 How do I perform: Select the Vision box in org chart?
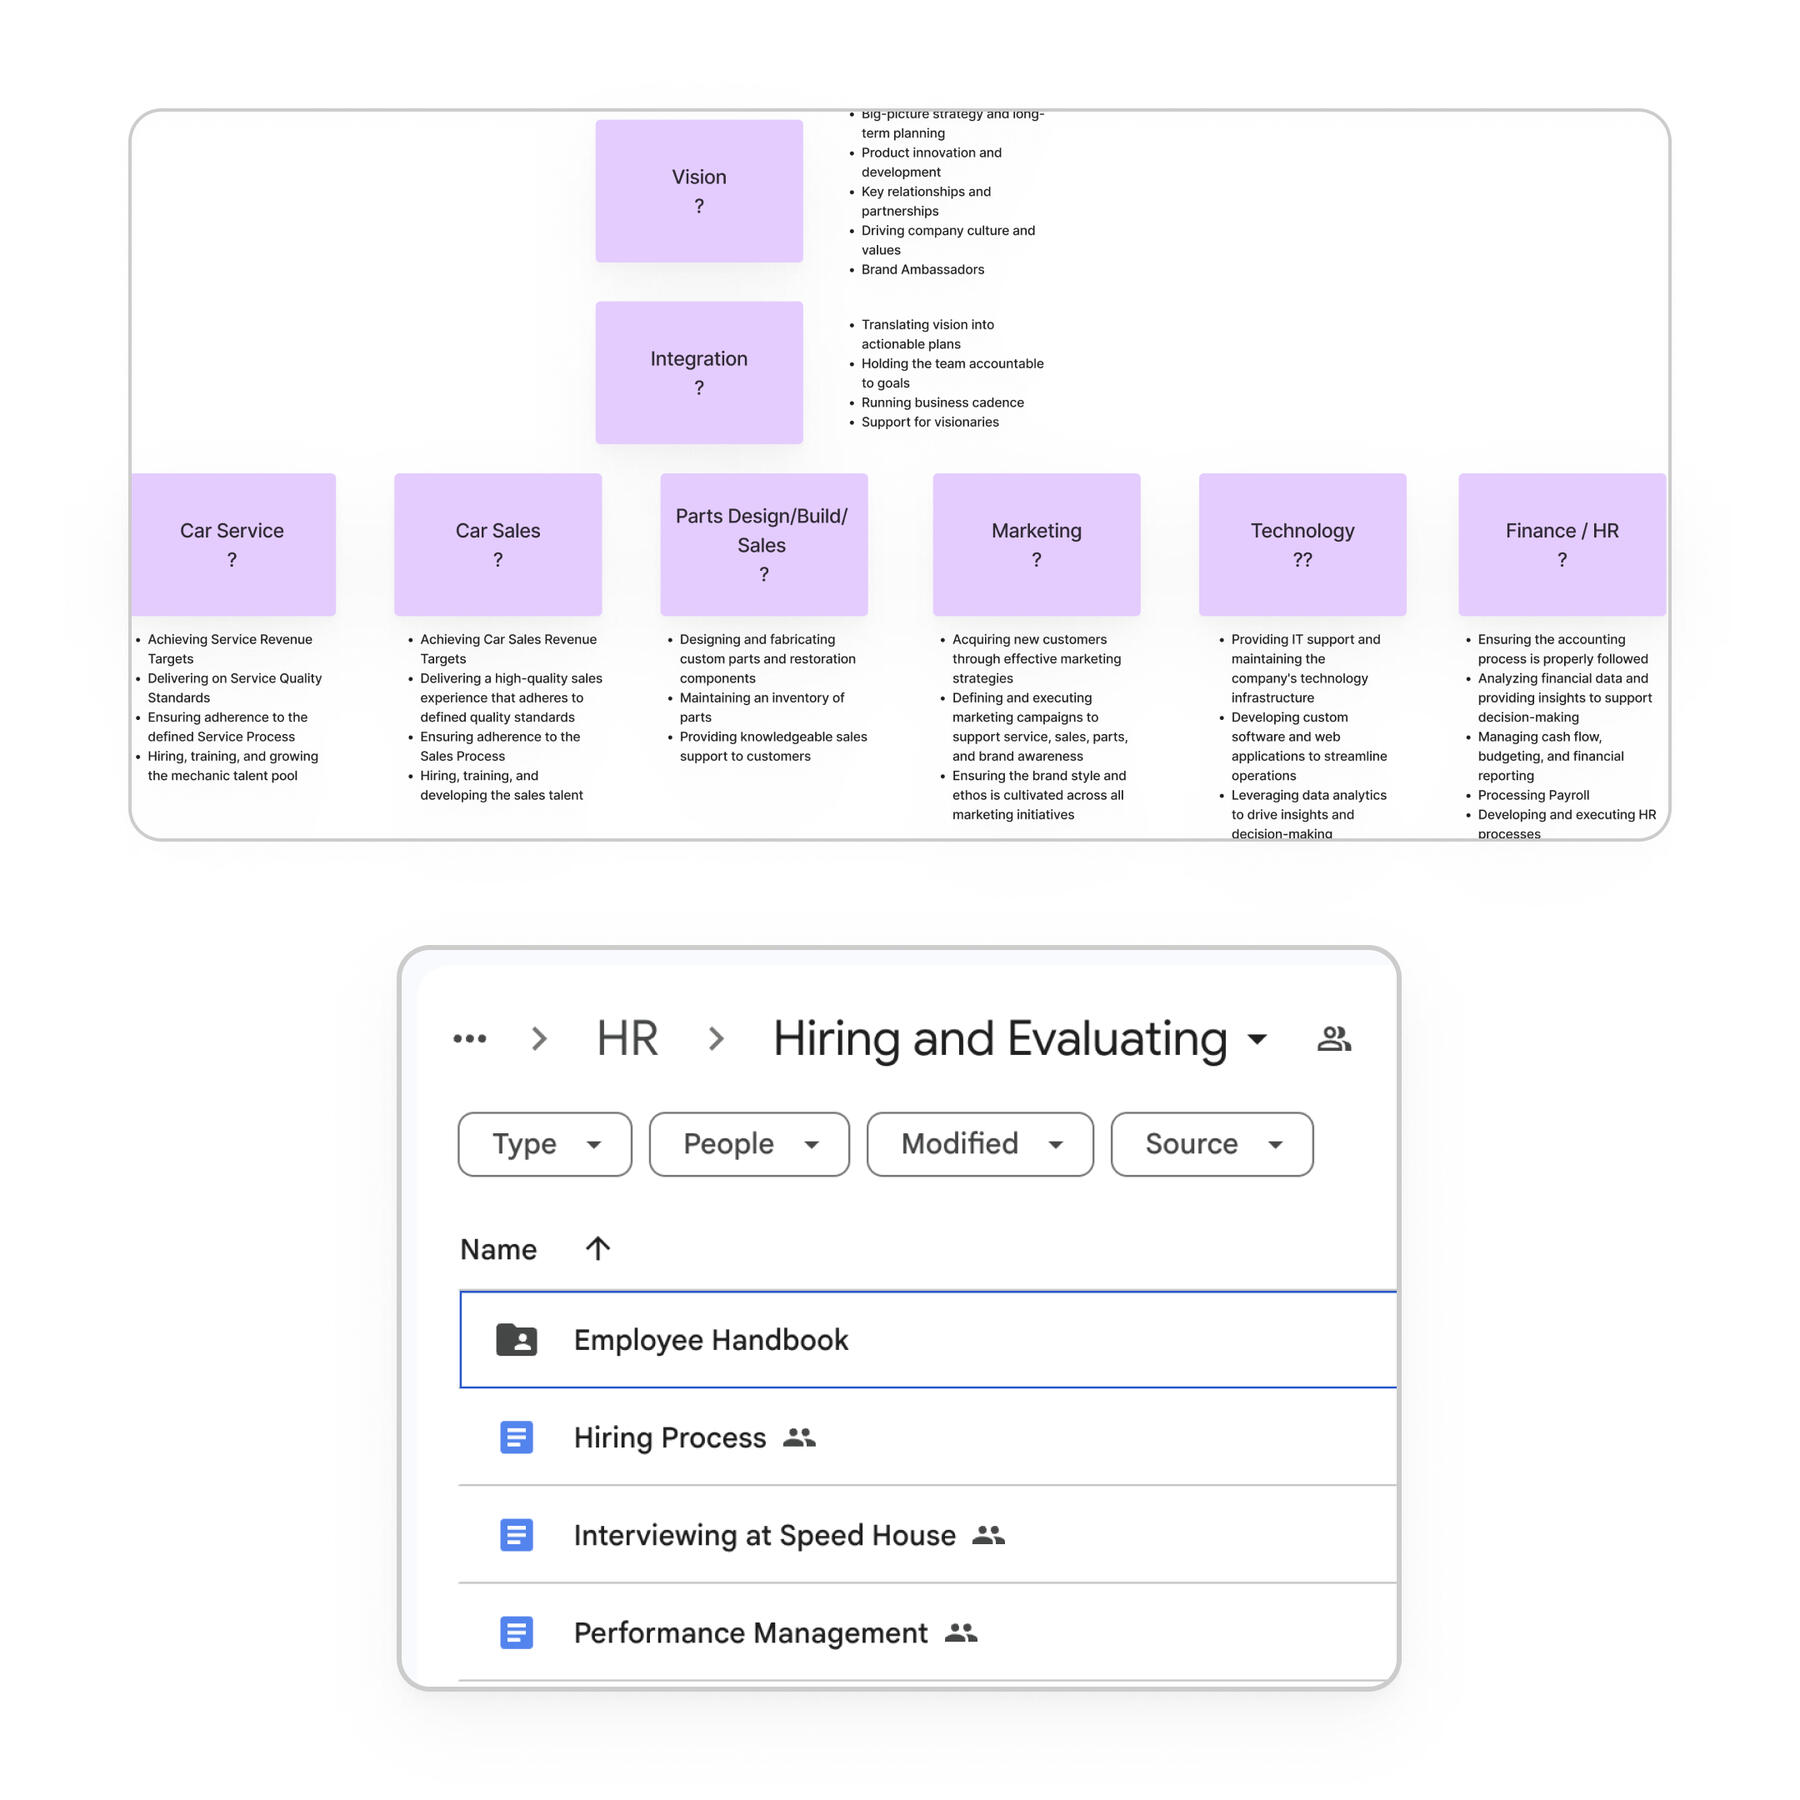699,191
